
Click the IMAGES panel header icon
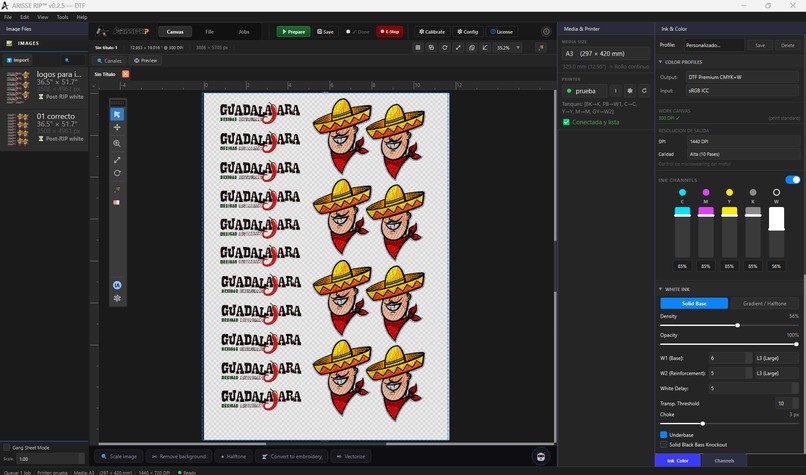pos(9,44)
